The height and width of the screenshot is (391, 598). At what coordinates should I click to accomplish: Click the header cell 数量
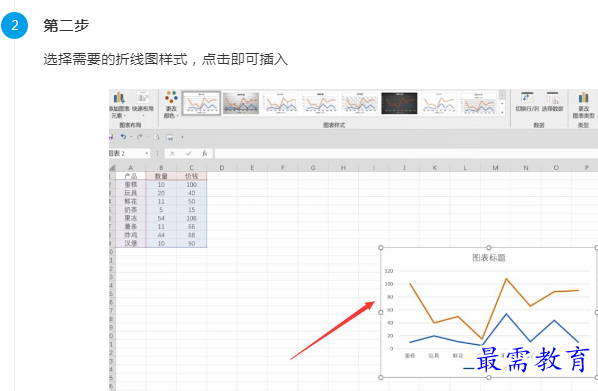tap(161, 176)
